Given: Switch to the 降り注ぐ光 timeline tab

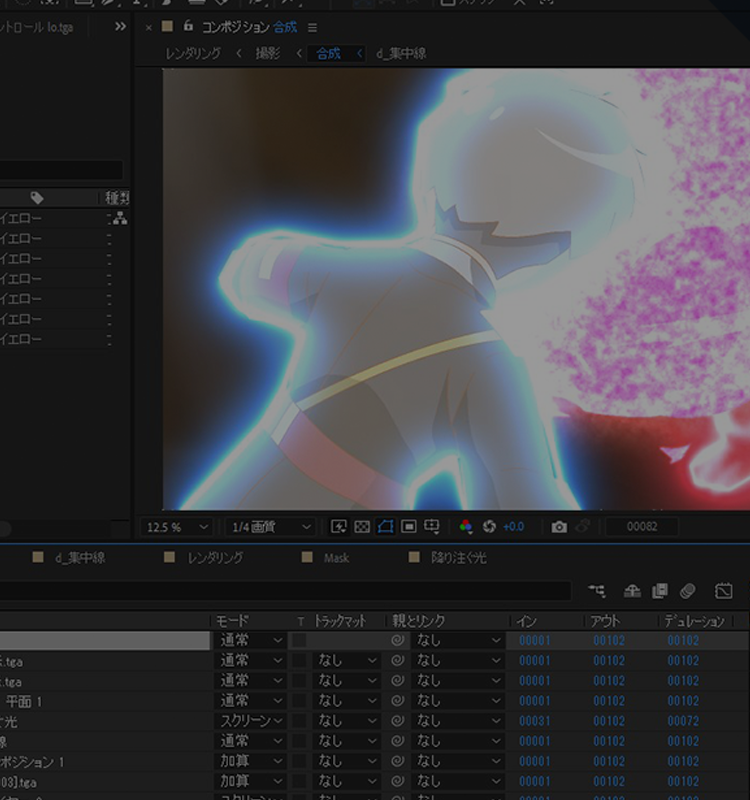Looking at the screenshot, I should click(459, 558).
